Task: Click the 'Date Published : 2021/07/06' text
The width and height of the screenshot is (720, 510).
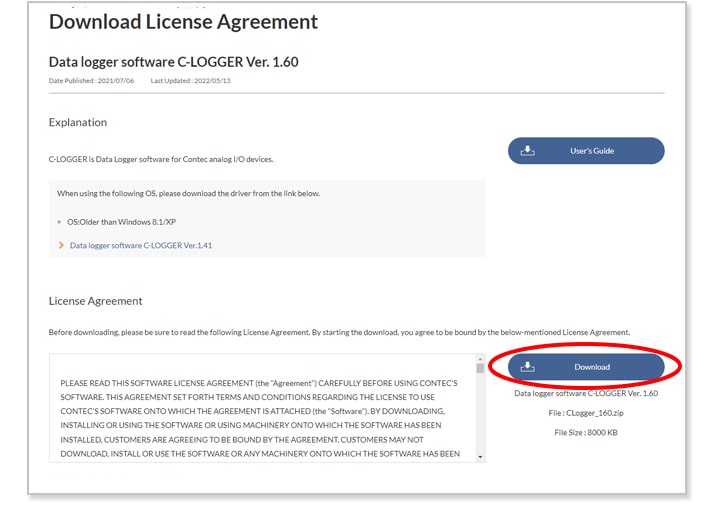Action: 91,80
